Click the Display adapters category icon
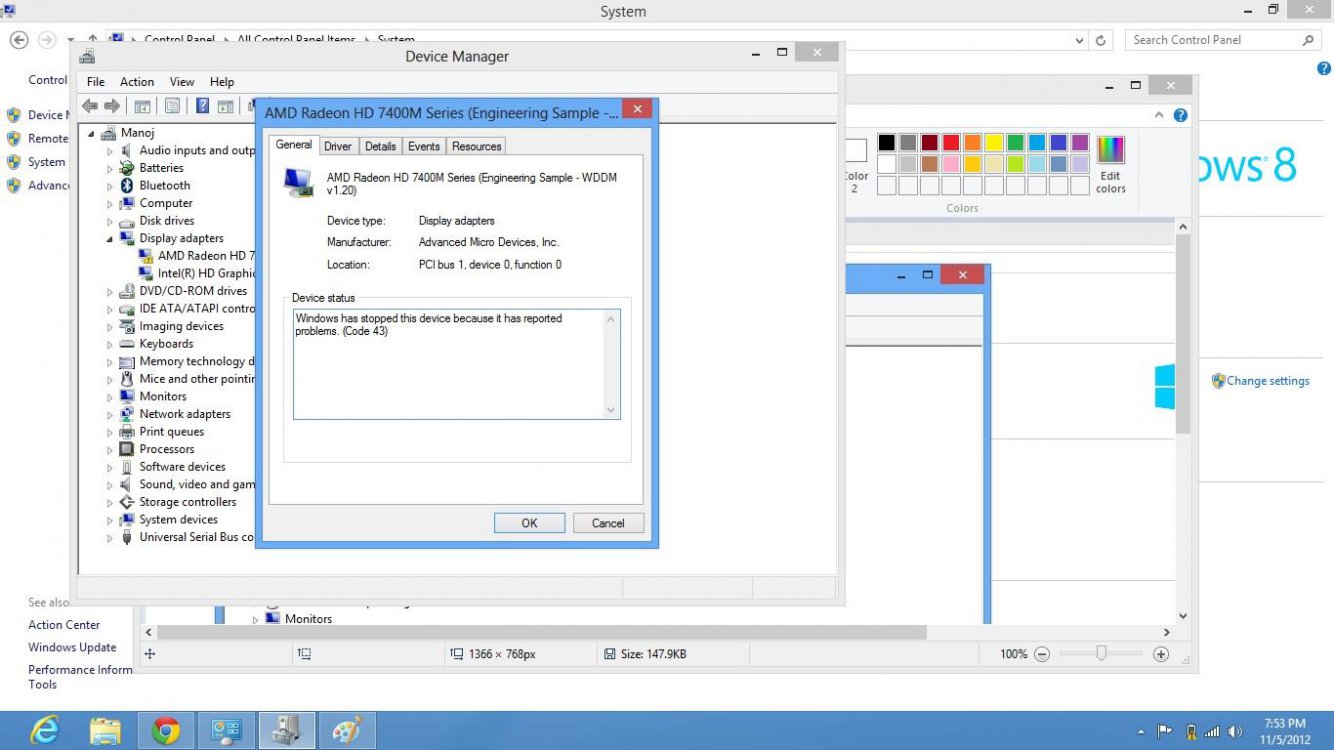 127,238
